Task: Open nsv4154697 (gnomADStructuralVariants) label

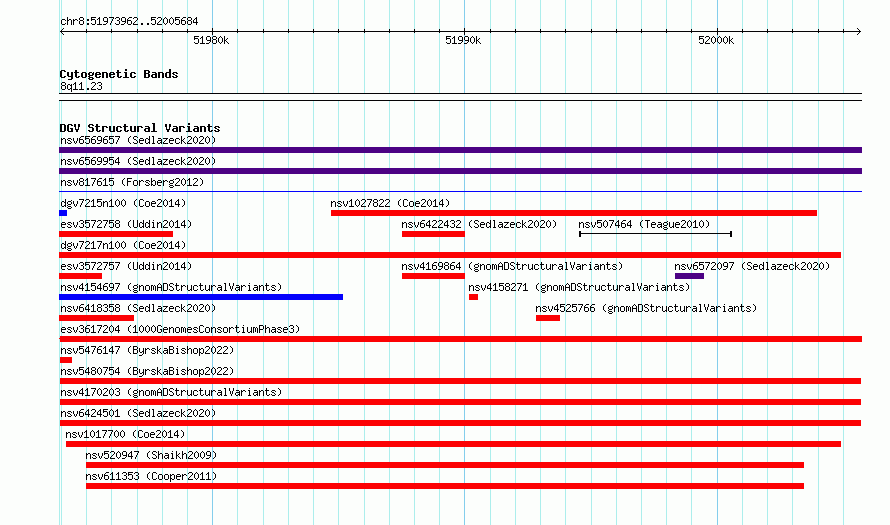Action: [171, 287]
